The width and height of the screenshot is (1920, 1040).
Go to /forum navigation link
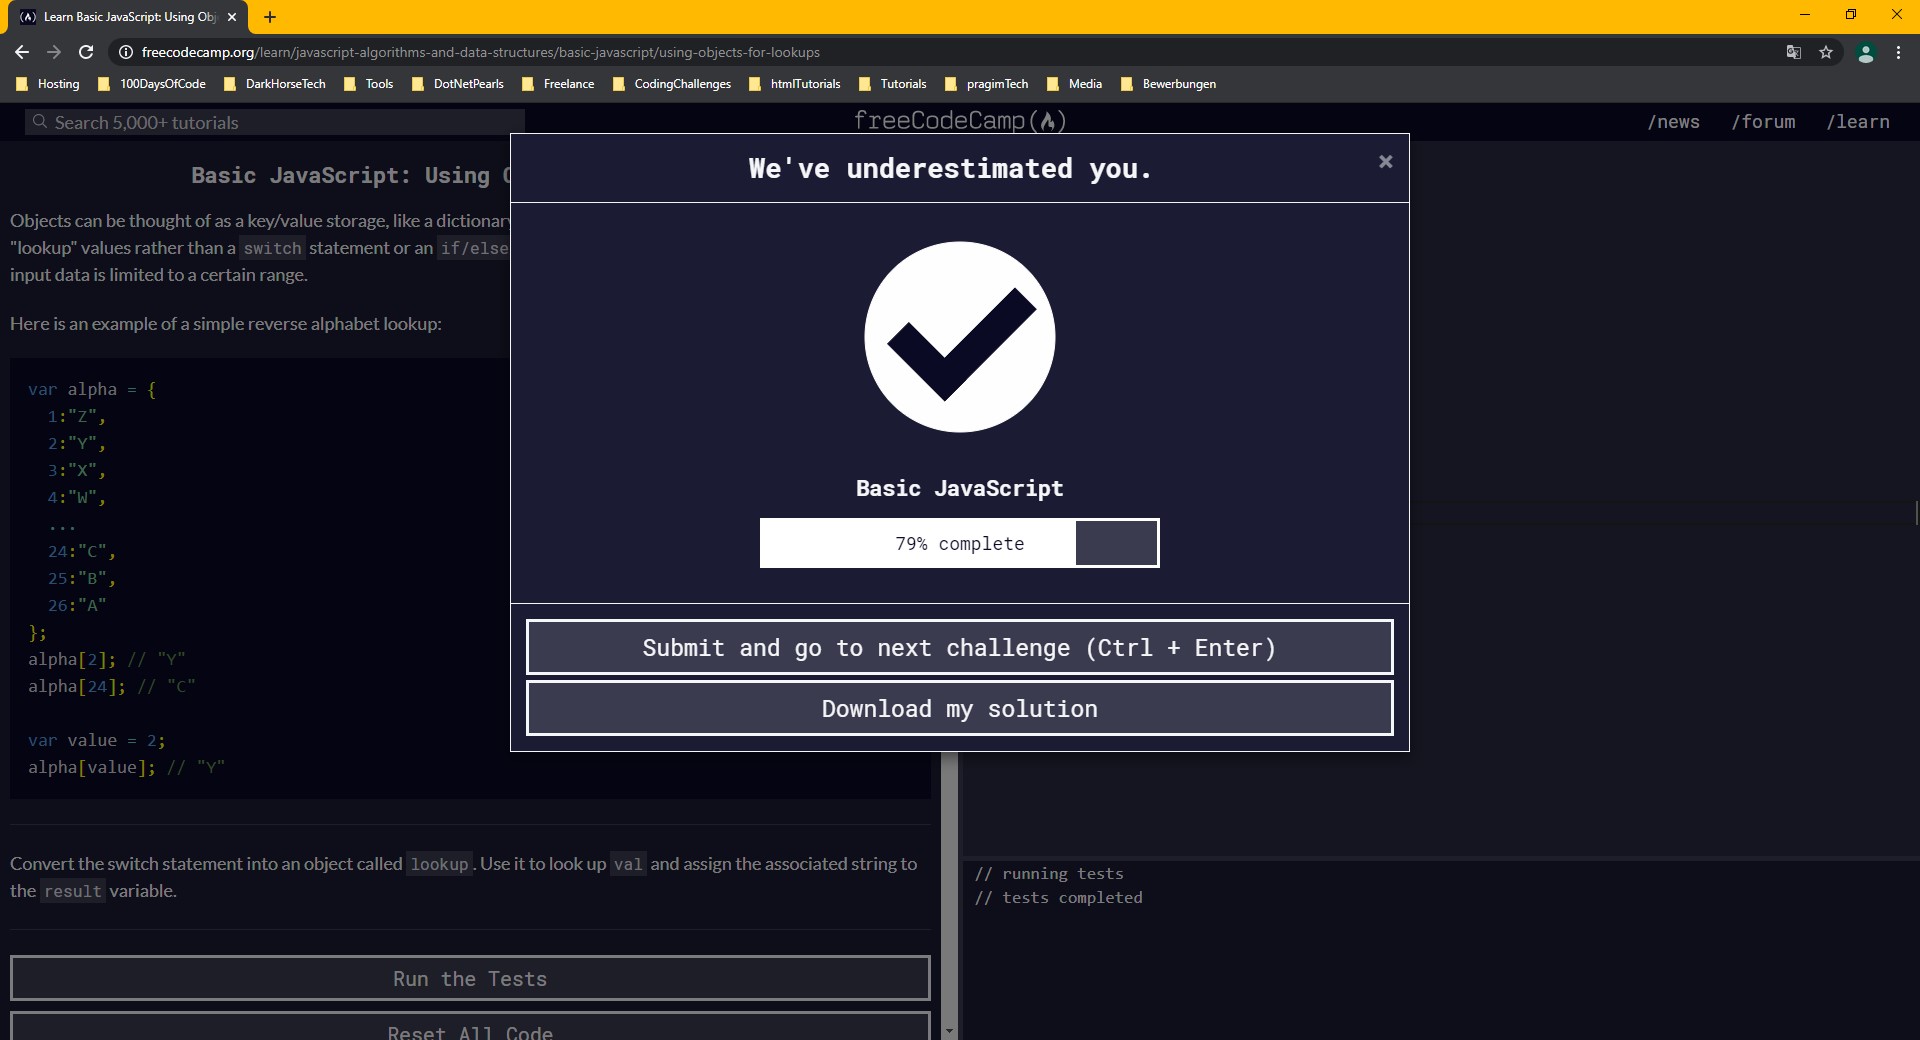pyautogui.click(x=1763, y=122)
